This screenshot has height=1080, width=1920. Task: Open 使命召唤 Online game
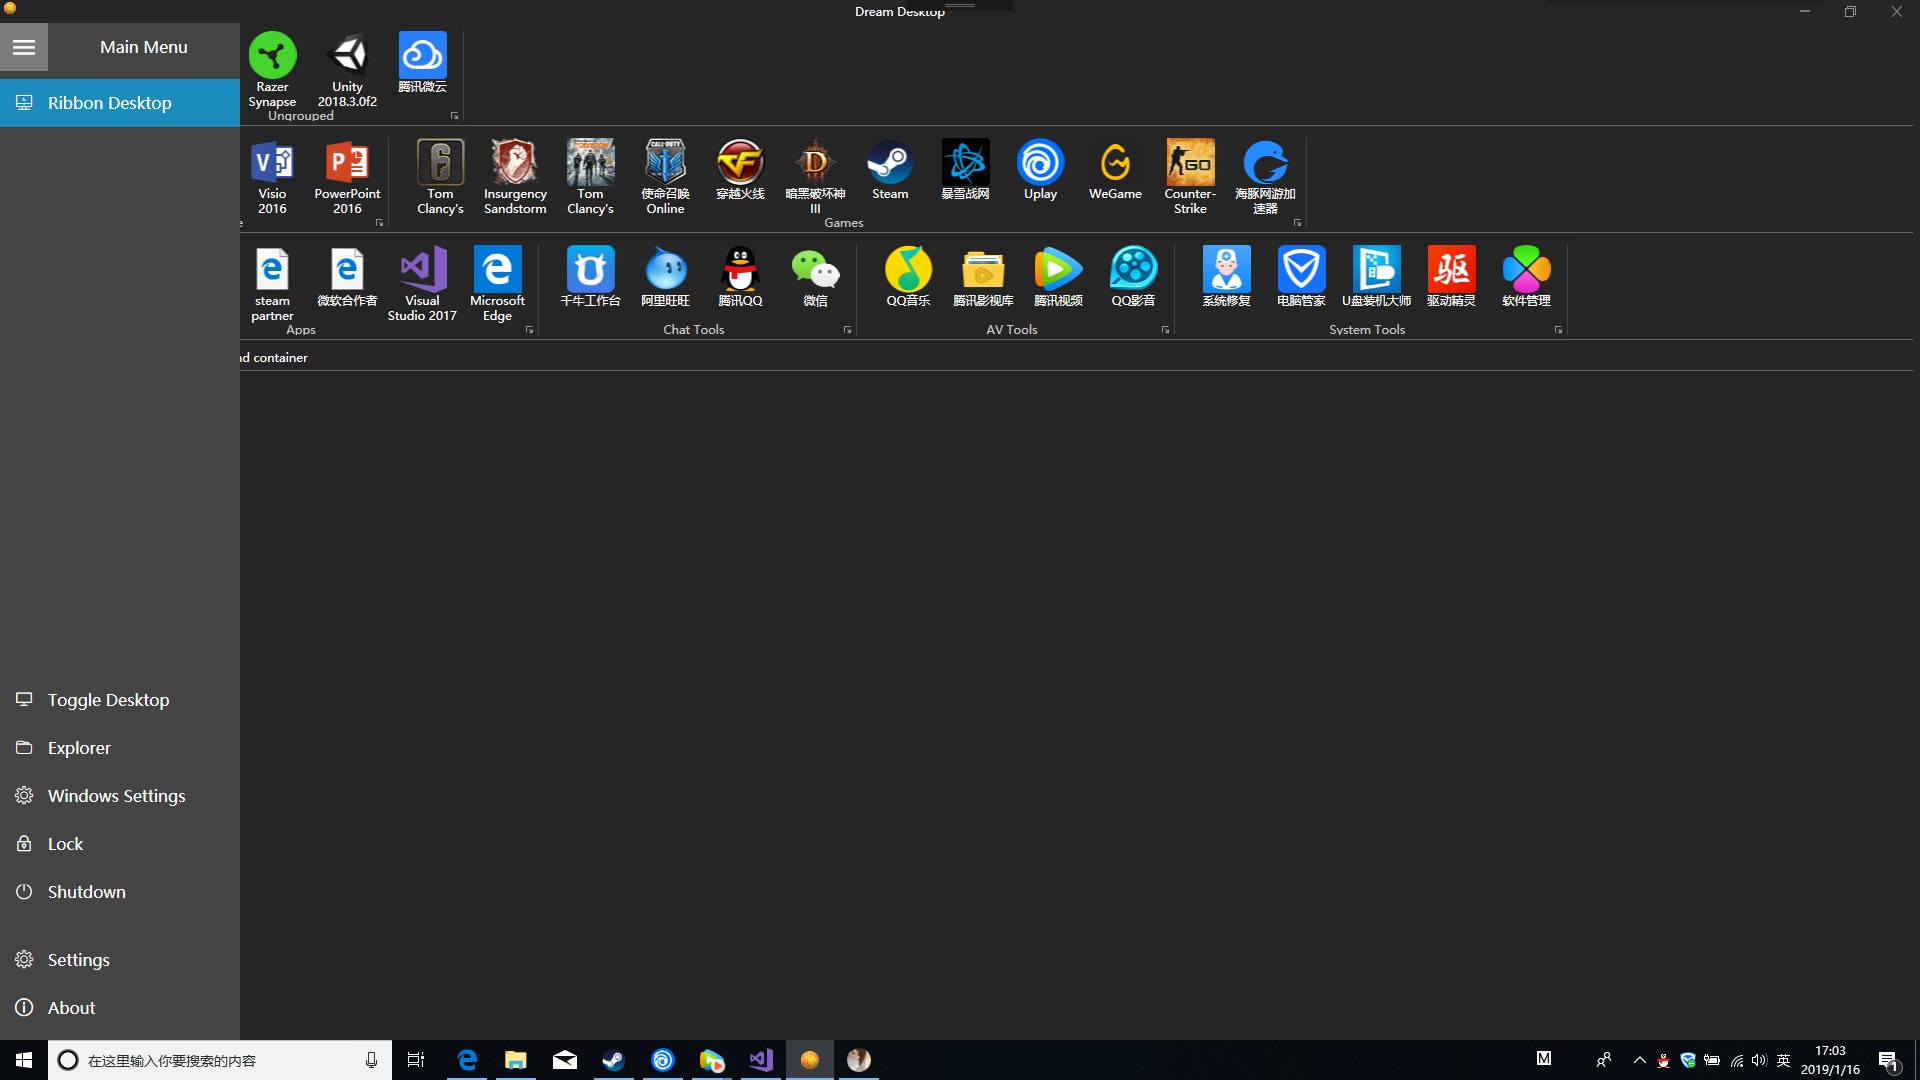tap(665, 176)
